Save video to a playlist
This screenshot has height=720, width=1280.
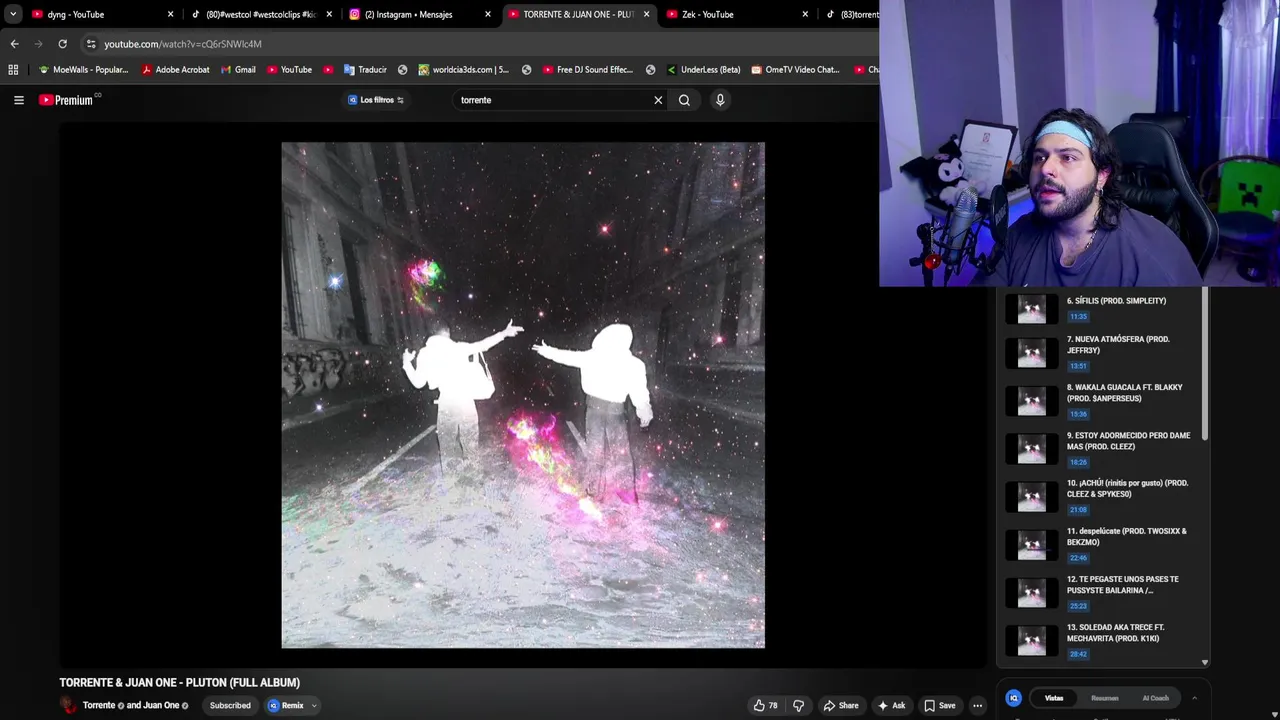point(939,706)
